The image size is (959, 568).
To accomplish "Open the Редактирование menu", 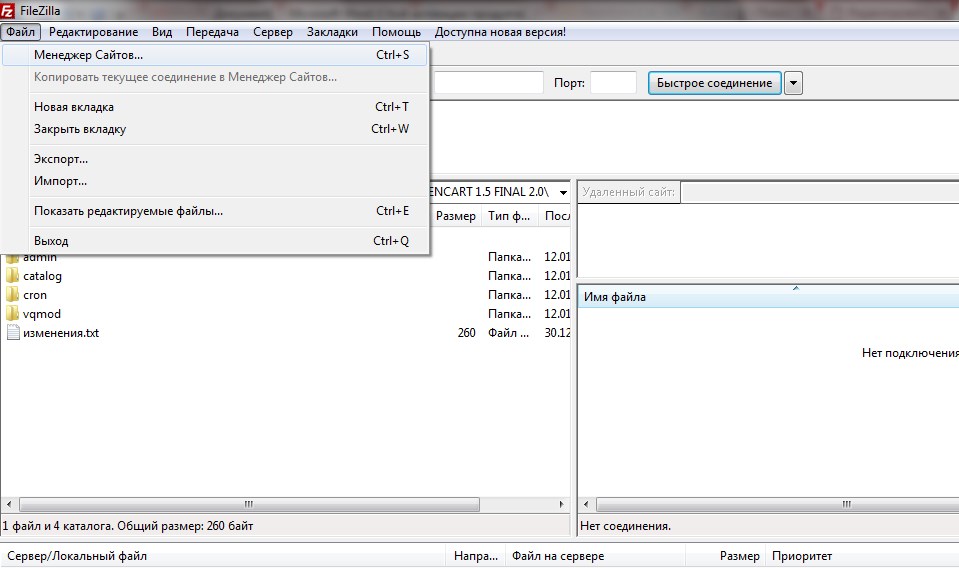I will (x=94, y=32).
